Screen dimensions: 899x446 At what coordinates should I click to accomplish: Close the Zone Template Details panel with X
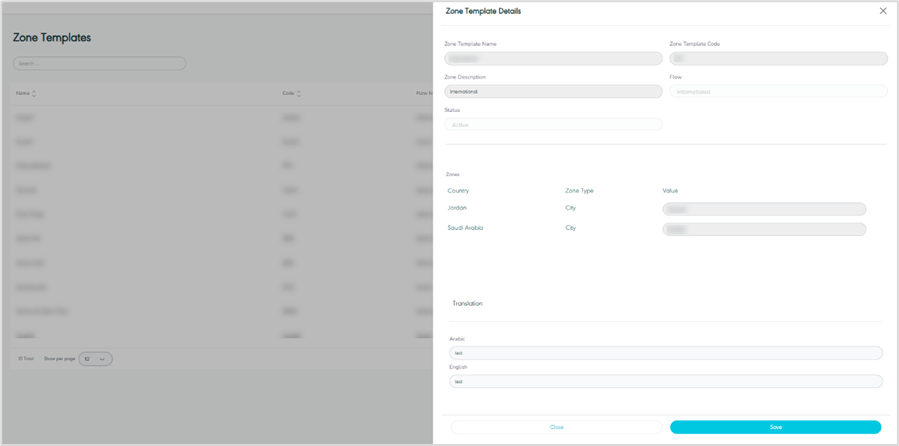882,11
